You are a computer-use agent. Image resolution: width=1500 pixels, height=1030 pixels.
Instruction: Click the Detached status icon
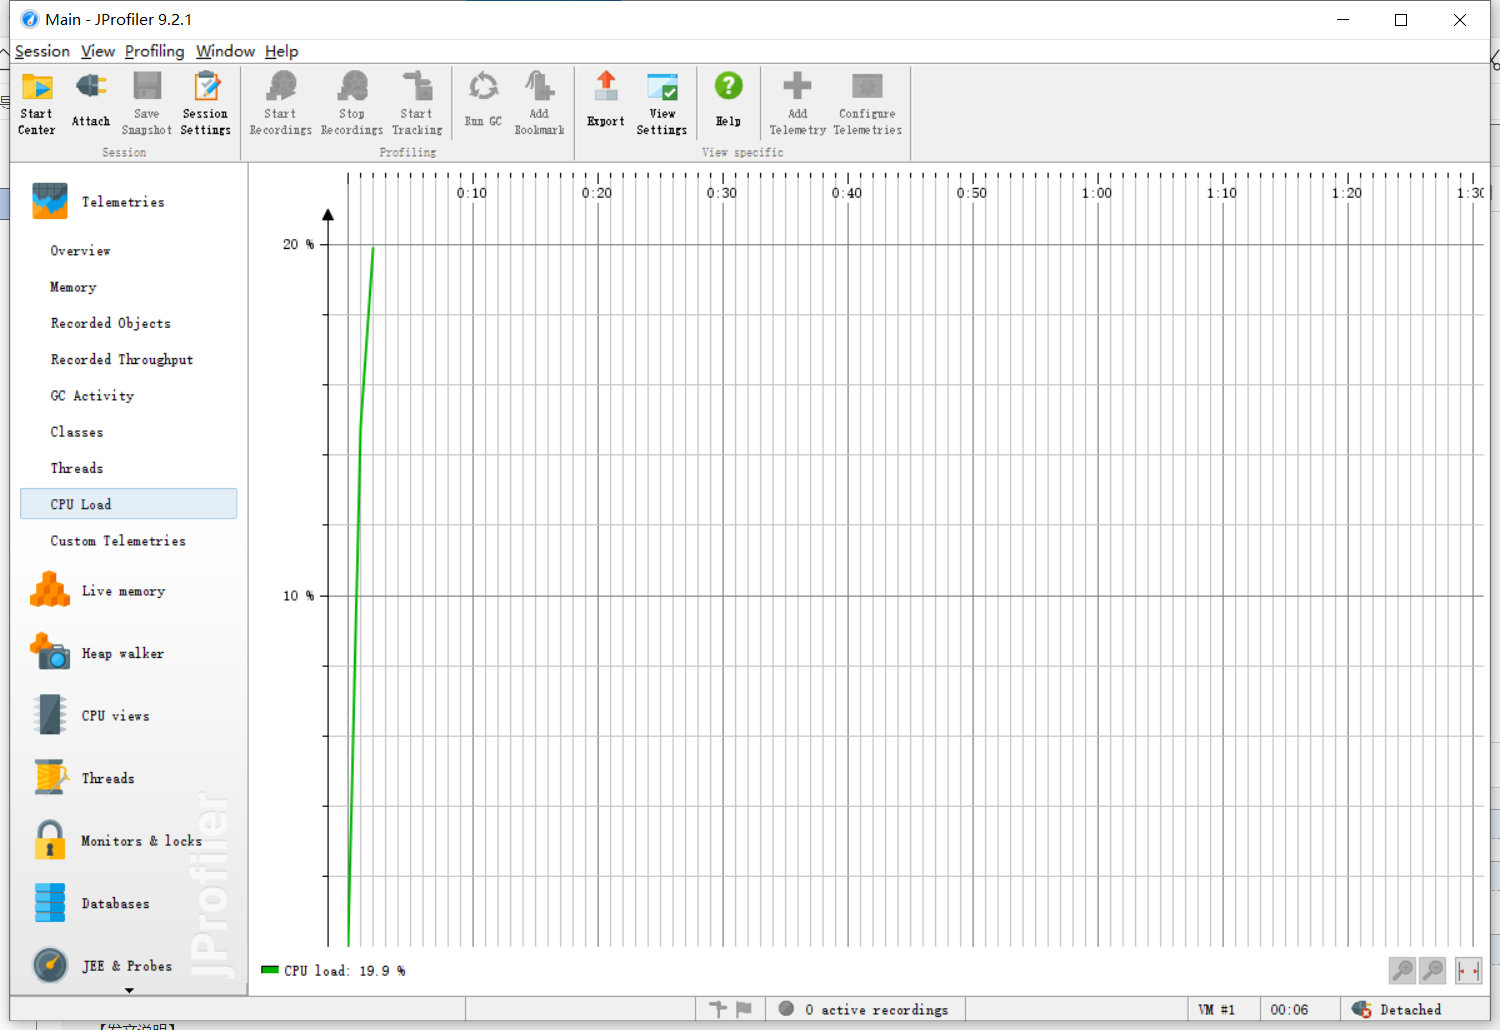[x=1361, y=1009]
